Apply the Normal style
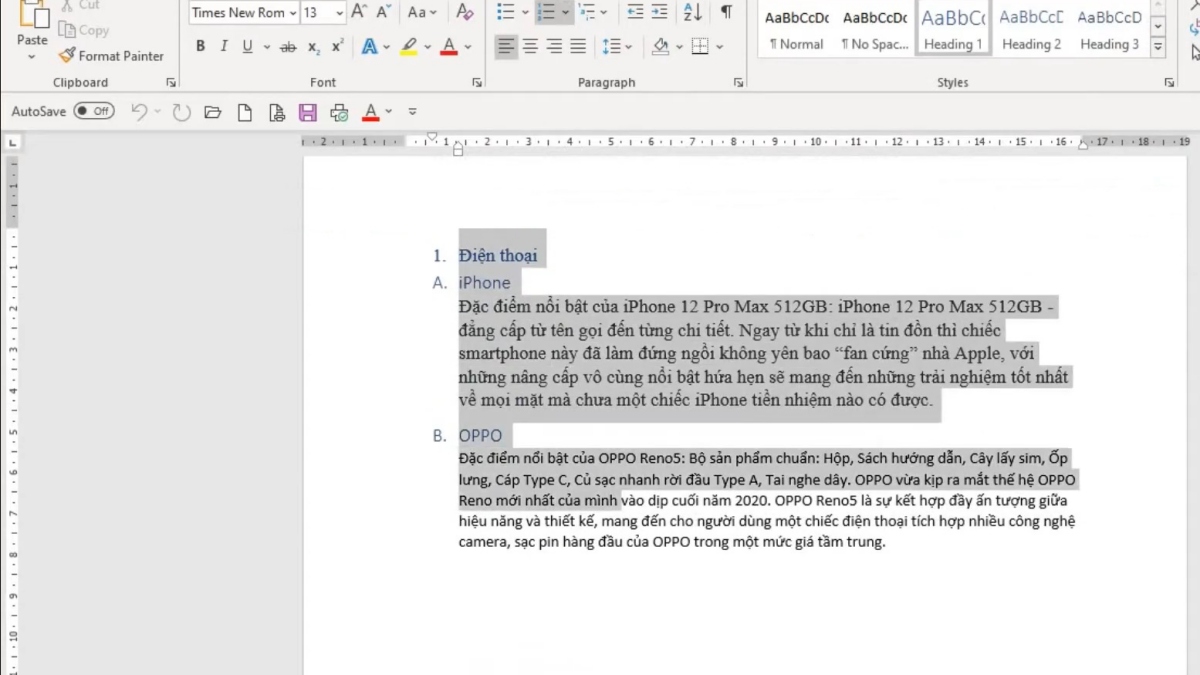1200x675 pixels. tap(797, 29)
